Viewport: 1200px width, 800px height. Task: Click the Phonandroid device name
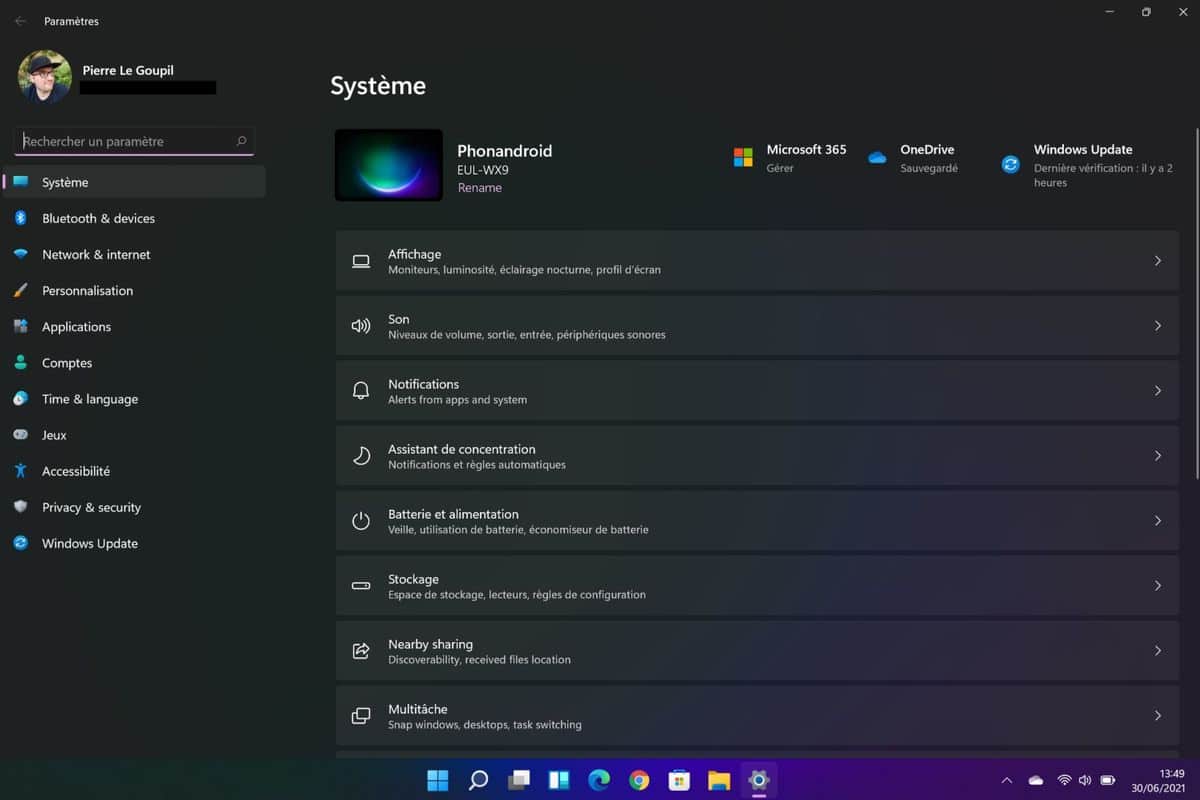(x=505, y=151)
